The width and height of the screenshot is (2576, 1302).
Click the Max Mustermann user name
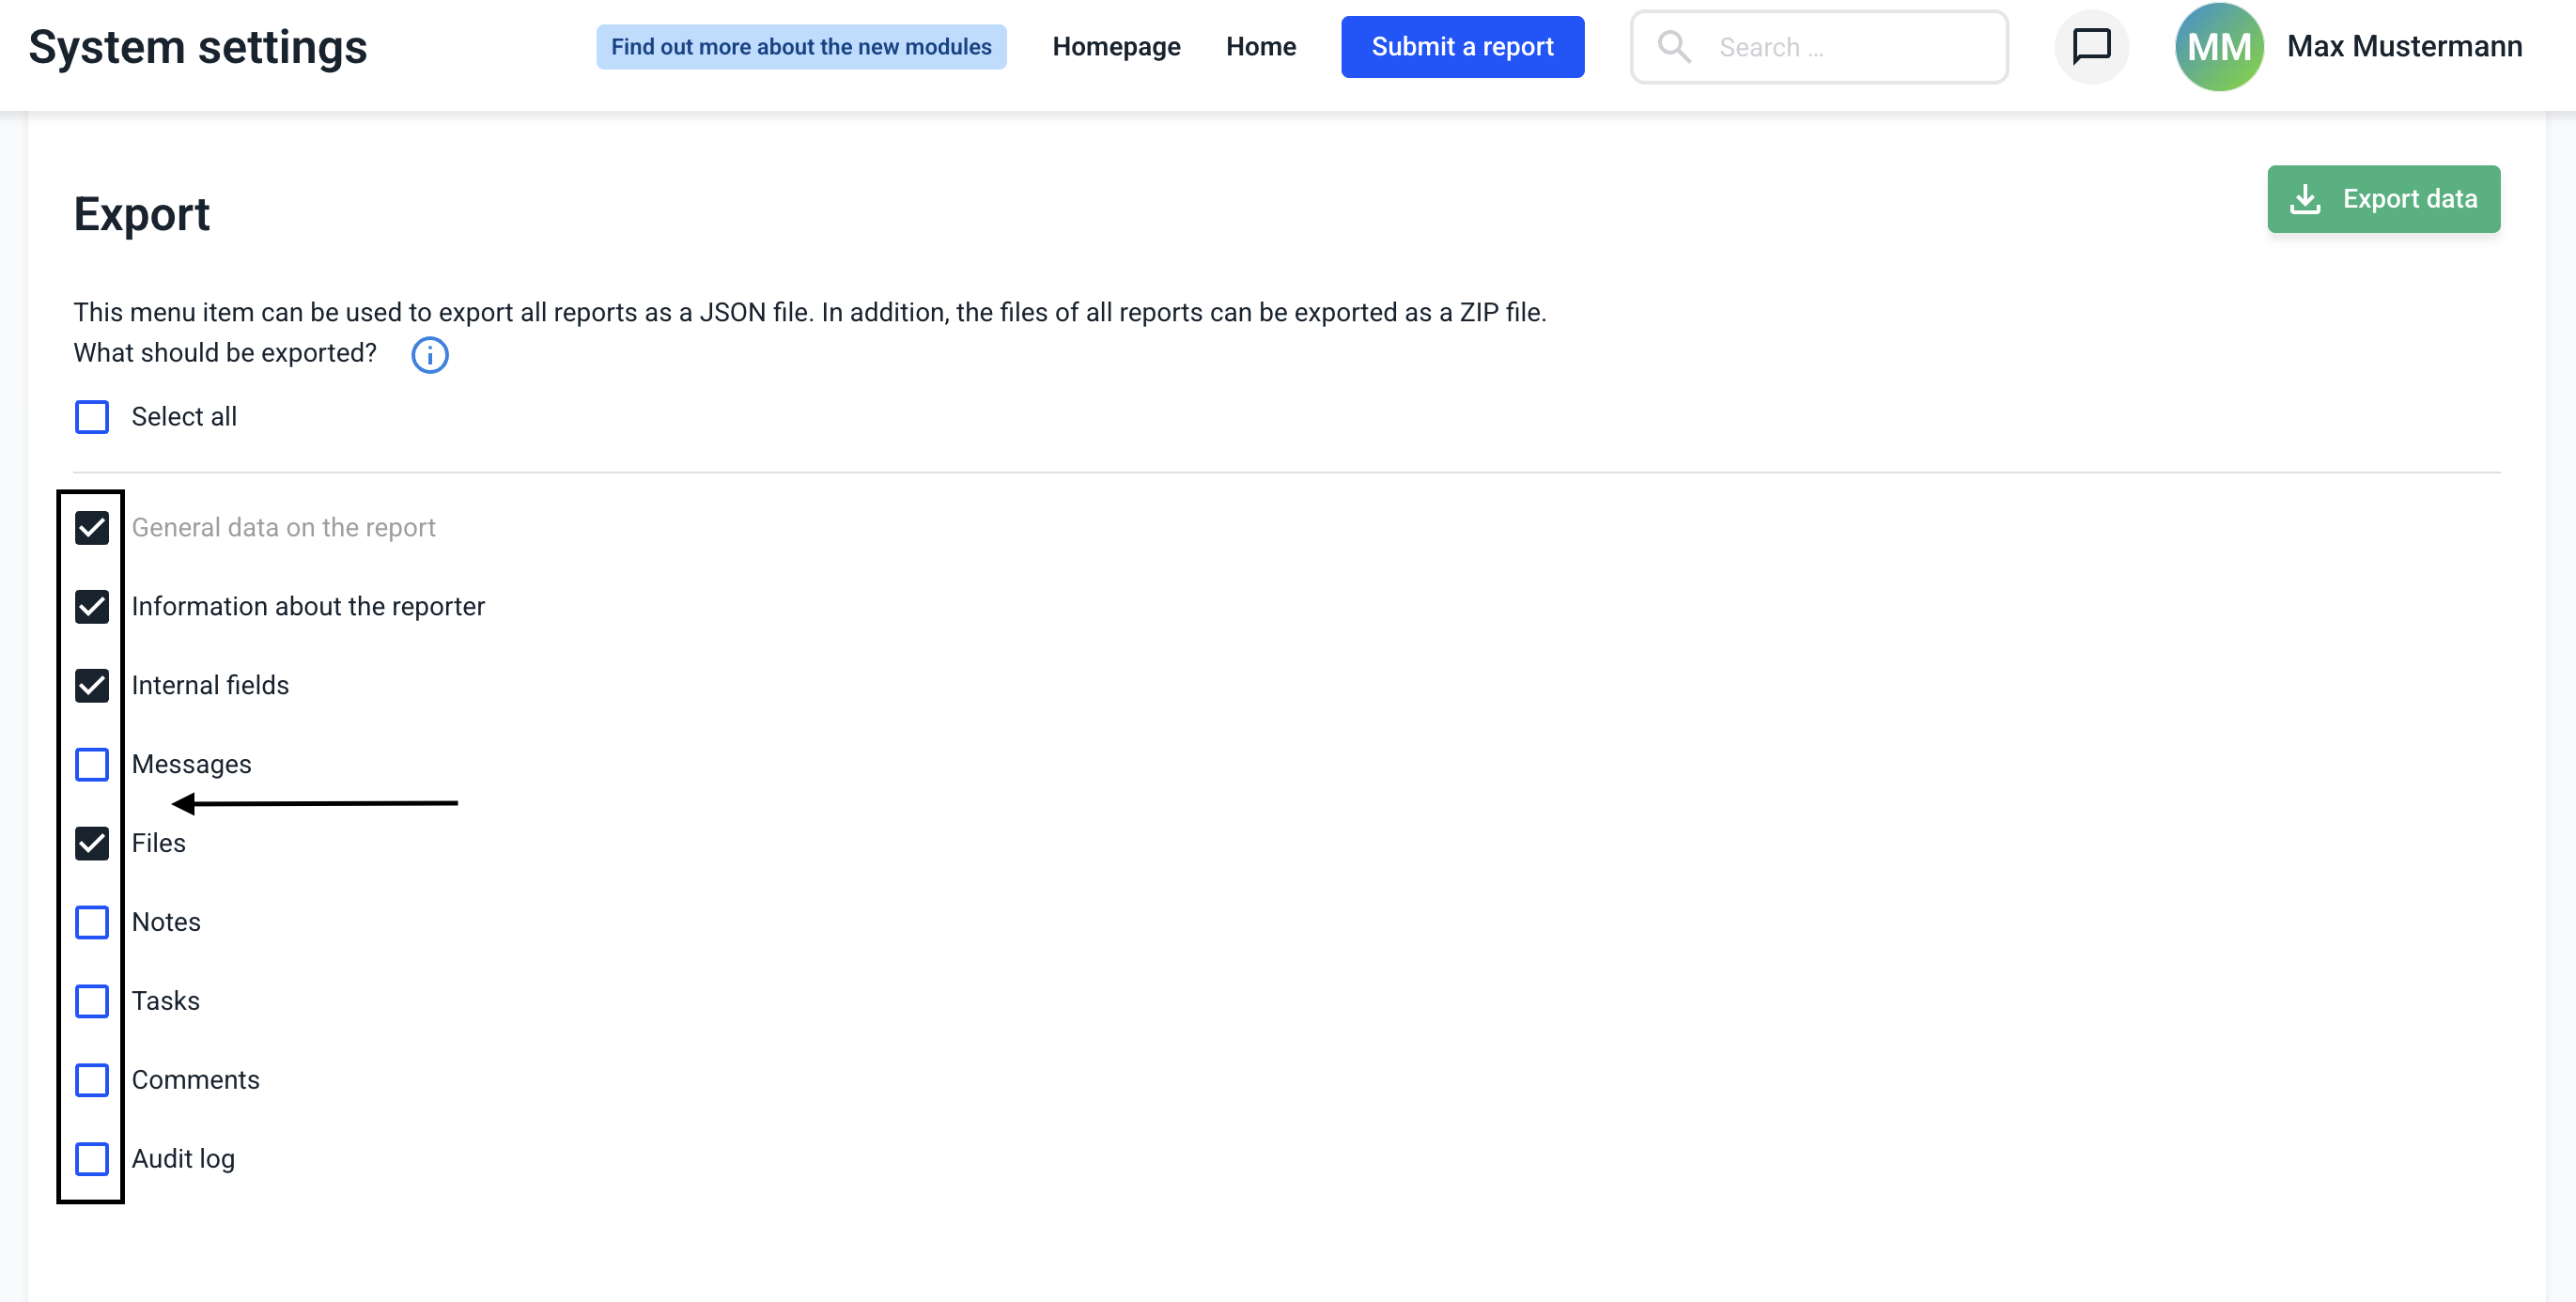coord(2404,46)
